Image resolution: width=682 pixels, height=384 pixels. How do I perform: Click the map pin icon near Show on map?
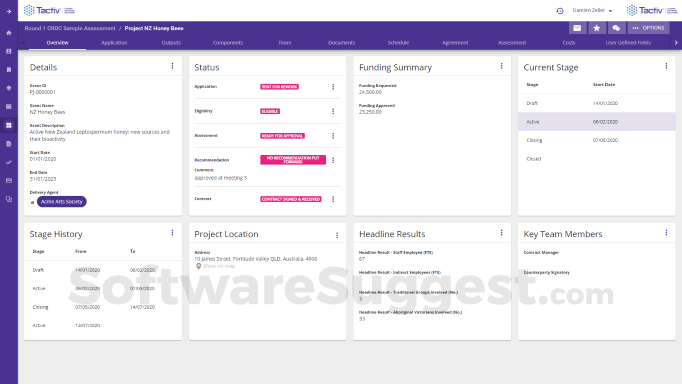[198, 266]
